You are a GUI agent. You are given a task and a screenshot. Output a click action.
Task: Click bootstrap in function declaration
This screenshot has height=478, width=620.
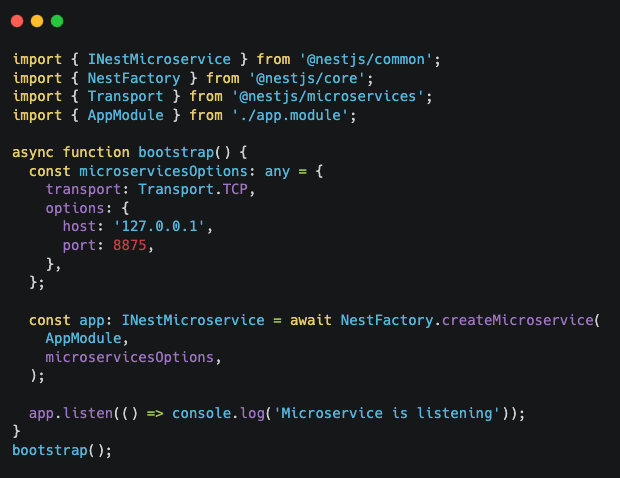(176, 153)
